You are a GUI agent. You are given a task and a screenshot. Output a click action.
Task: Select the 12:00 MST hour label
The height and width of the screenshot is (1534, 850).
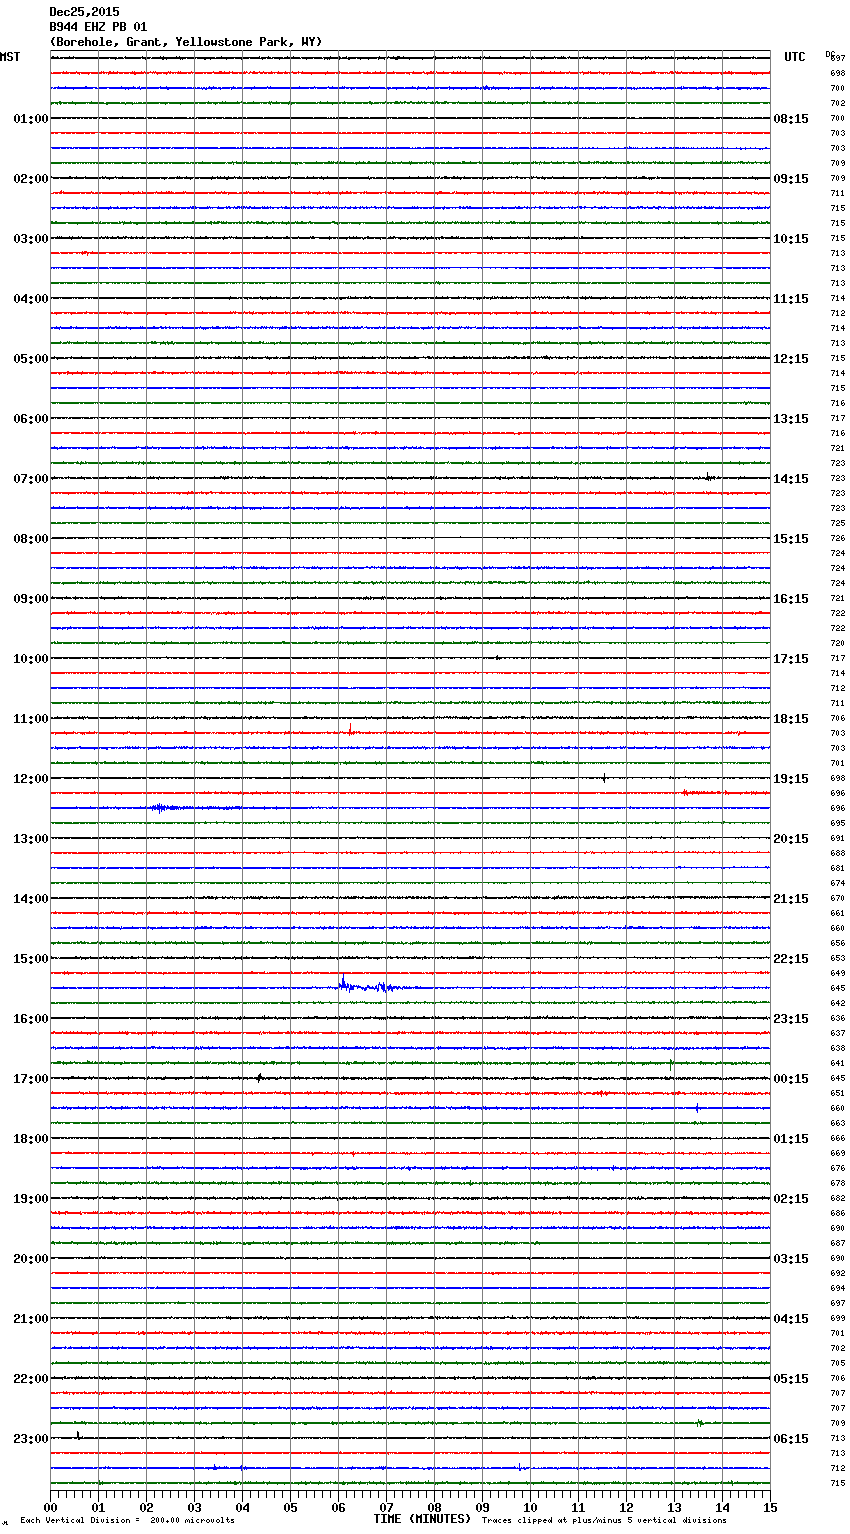31,779
